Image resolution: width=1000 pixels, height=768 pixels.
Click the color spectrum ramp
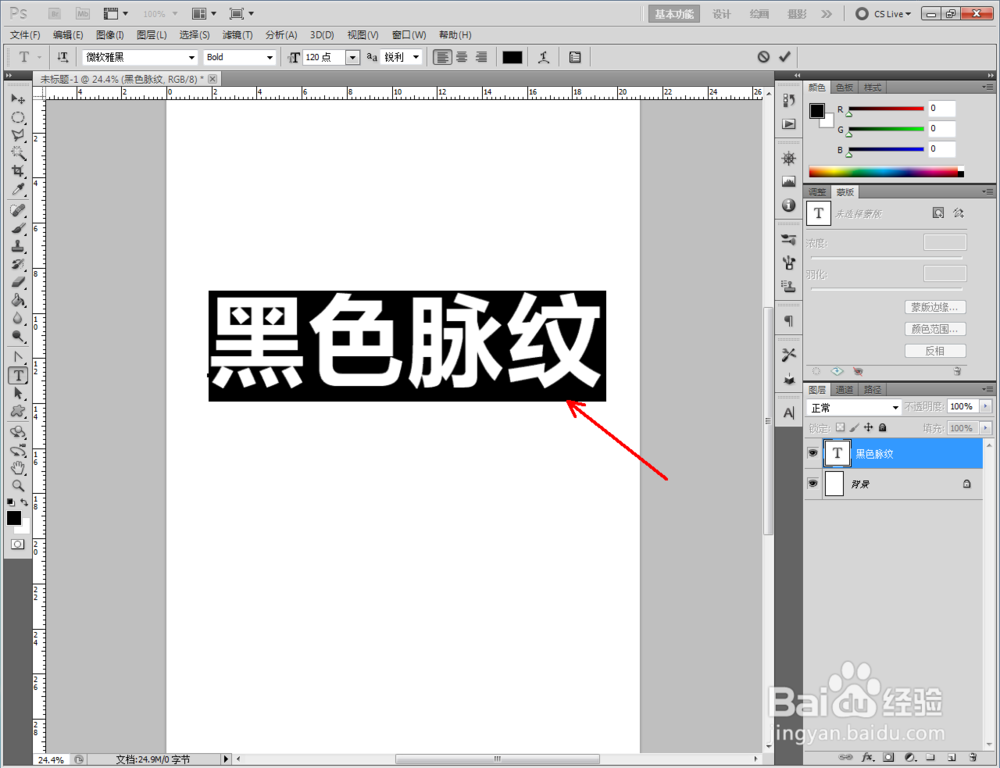coord(886,172)
